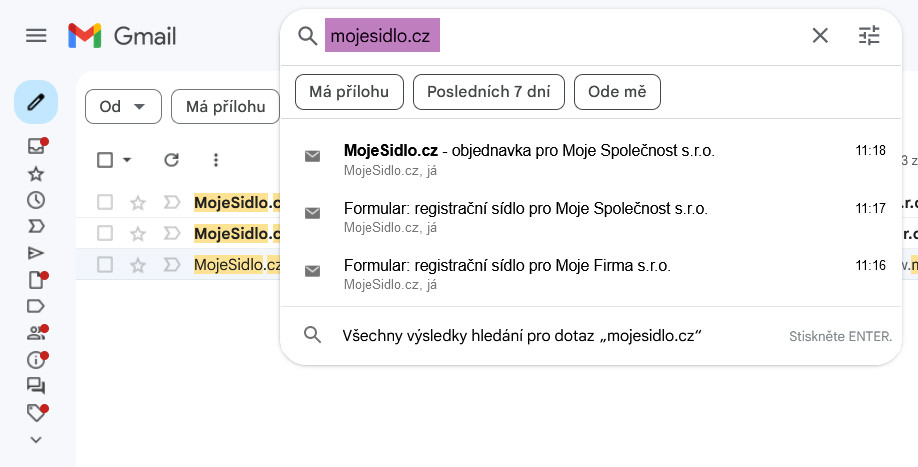Open suggestion registrační sídlo pro Moje Společnost
Screen dimensions: 918x467
coord(591,217)
